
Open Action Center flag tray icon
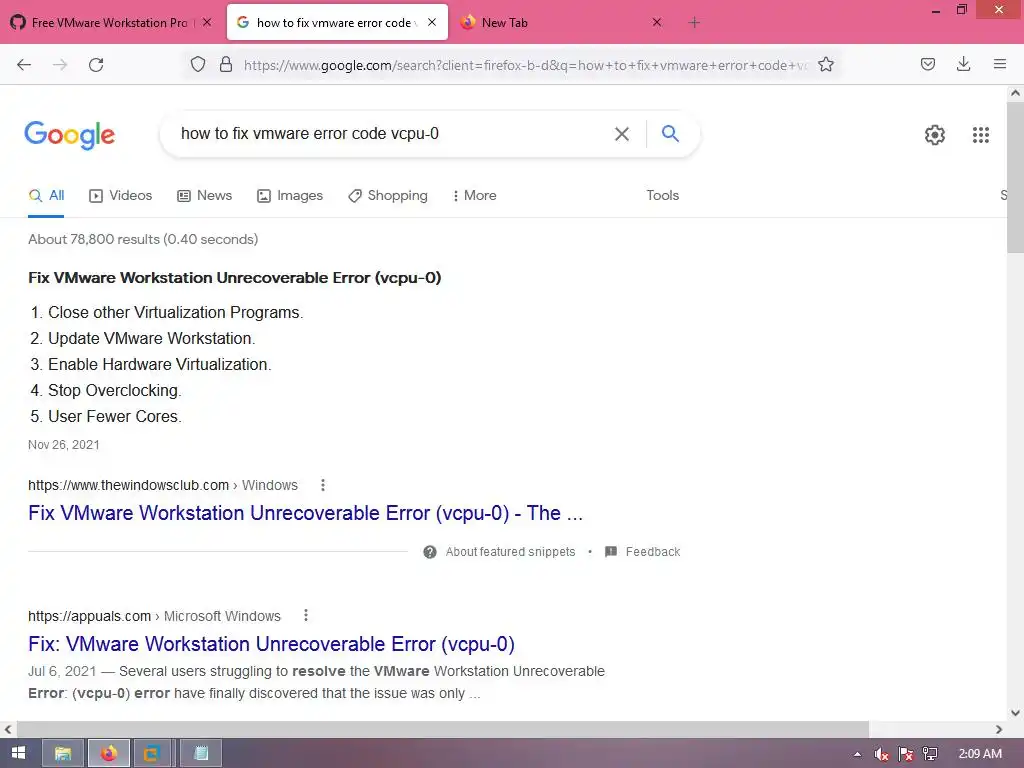click(906, 754)
